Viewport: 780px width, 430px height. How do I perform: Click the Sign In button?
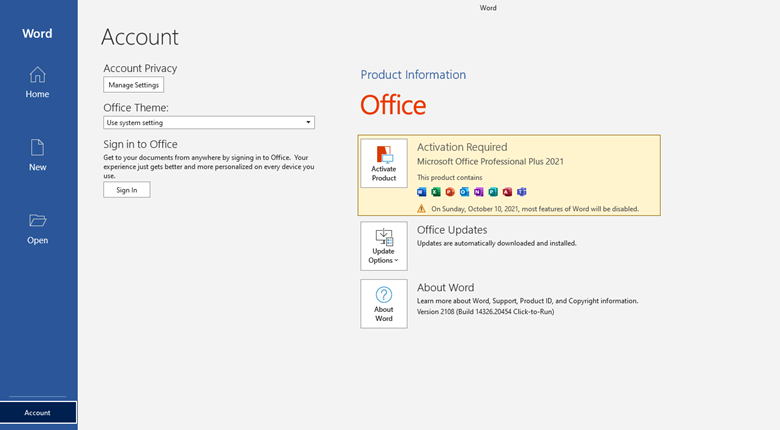(127, 190)
